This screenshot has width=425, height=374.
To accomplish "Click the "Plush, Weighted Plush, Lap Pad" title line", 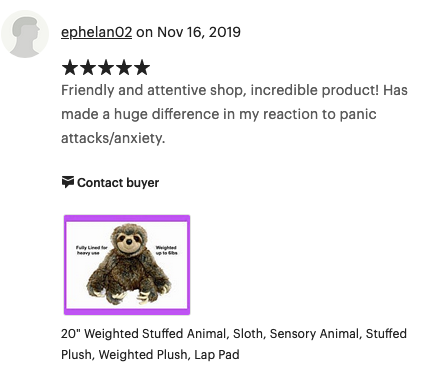I will 150,354.
